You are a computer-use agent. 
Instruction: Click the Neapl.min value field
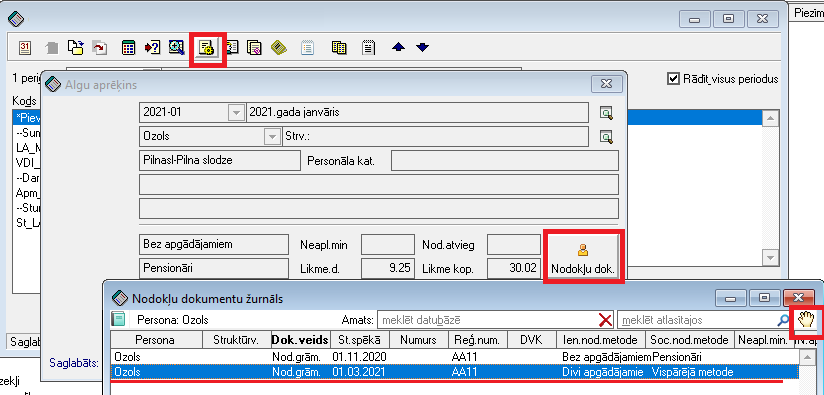pos(388,244)
